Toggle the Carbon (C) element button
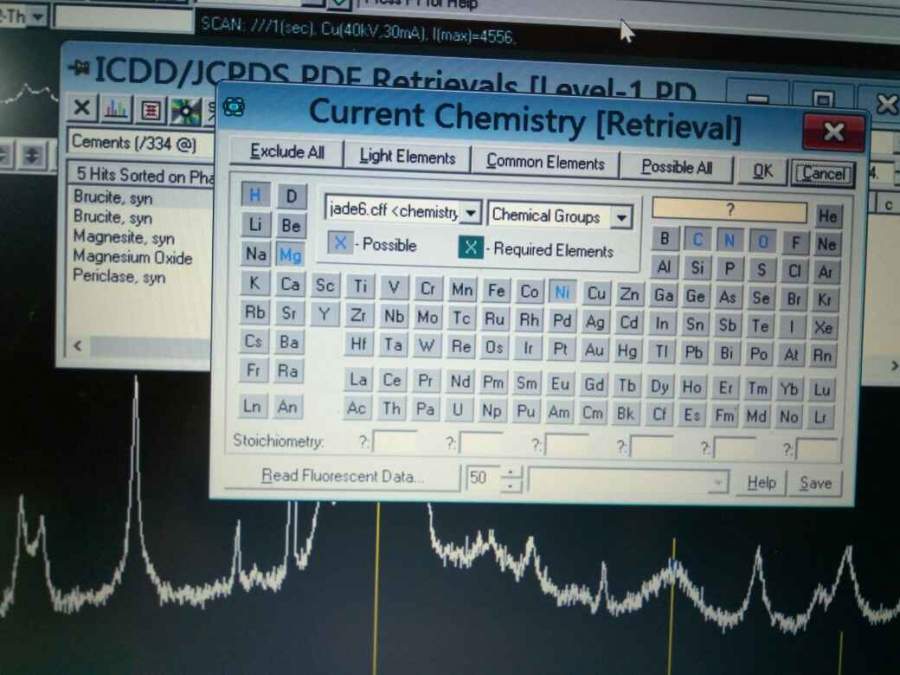Image resolution: width=900 pixels, height=675 pixels. tap(697, 239)
